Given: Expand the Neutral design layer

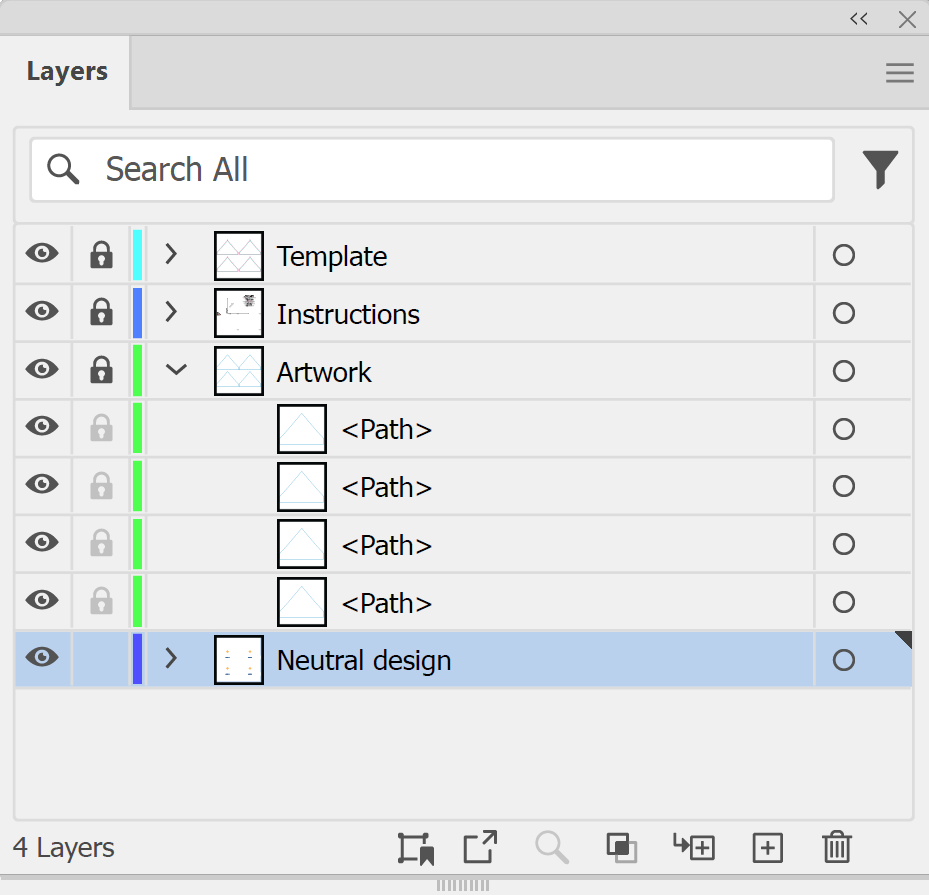Looking at the screenshot, I should (x=171, y=658).
